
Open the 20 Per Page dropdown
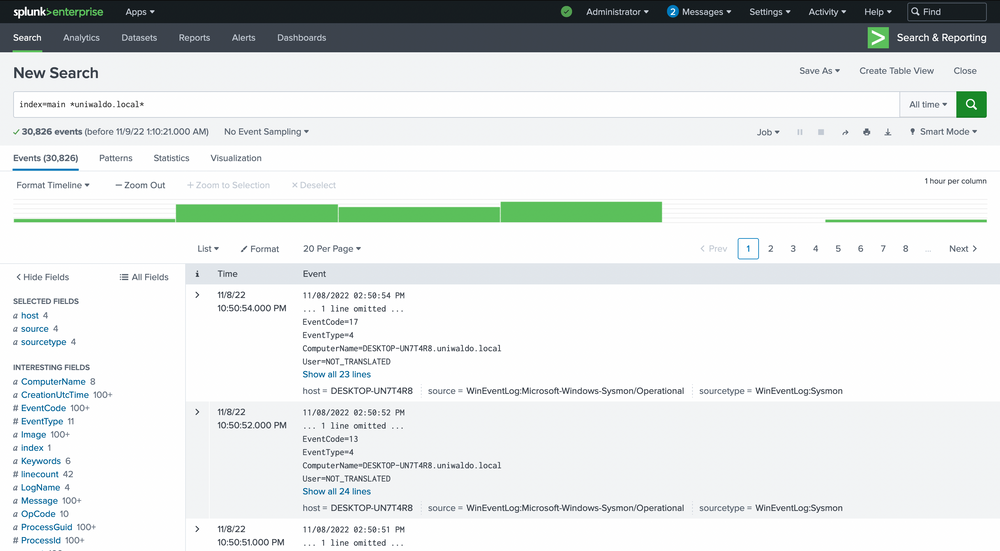(x=332, y=249)
